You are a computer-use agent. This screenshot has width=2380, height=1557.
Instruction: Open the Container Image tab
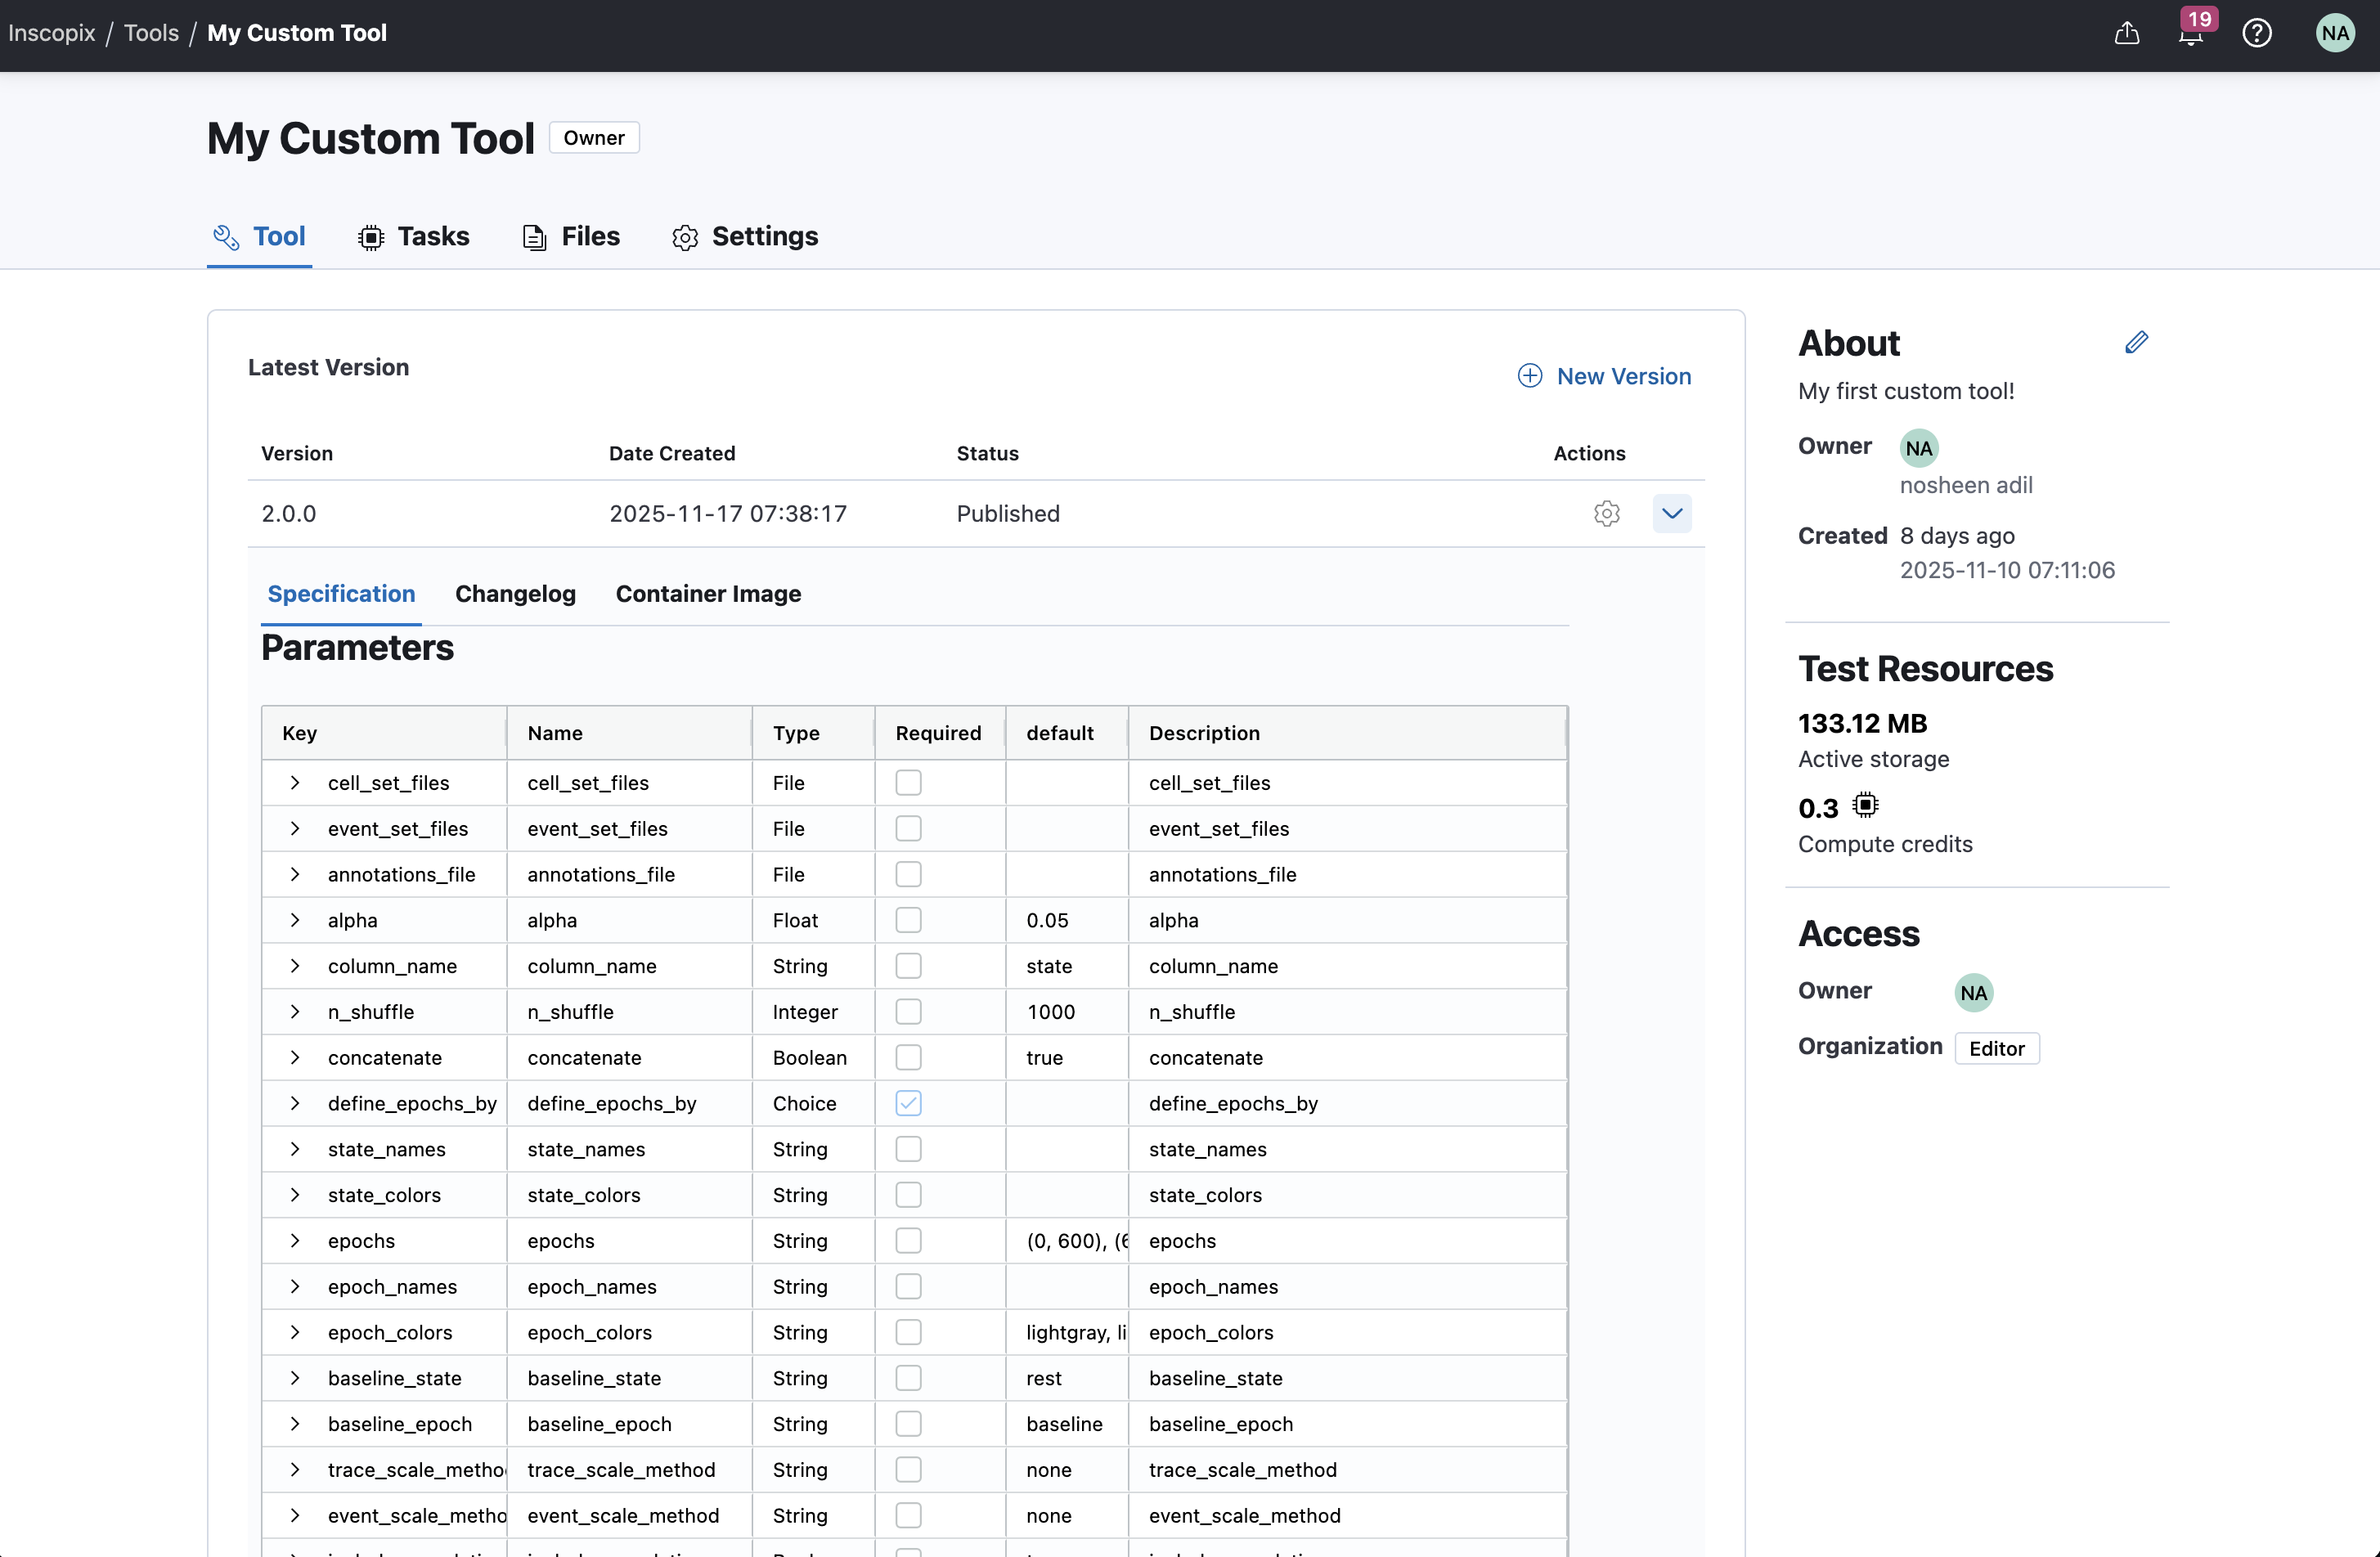708,593
